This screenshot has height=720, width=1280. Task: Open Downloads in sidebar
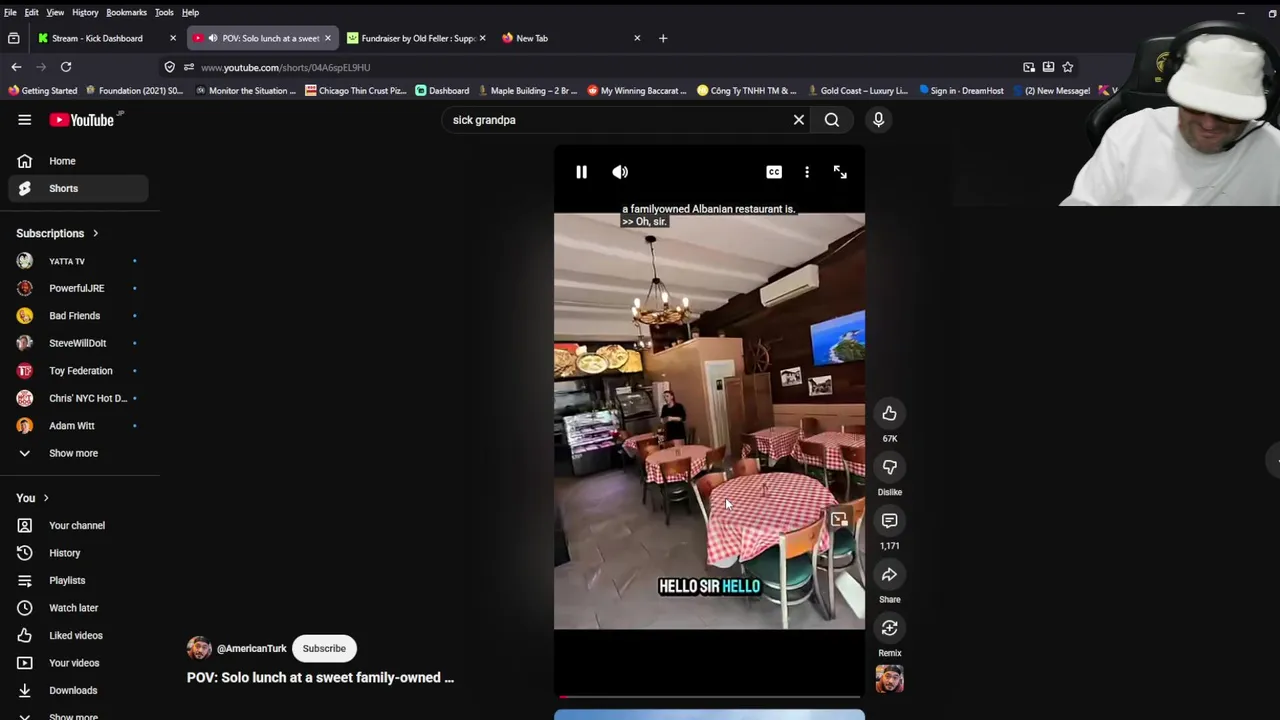[78, 690]
